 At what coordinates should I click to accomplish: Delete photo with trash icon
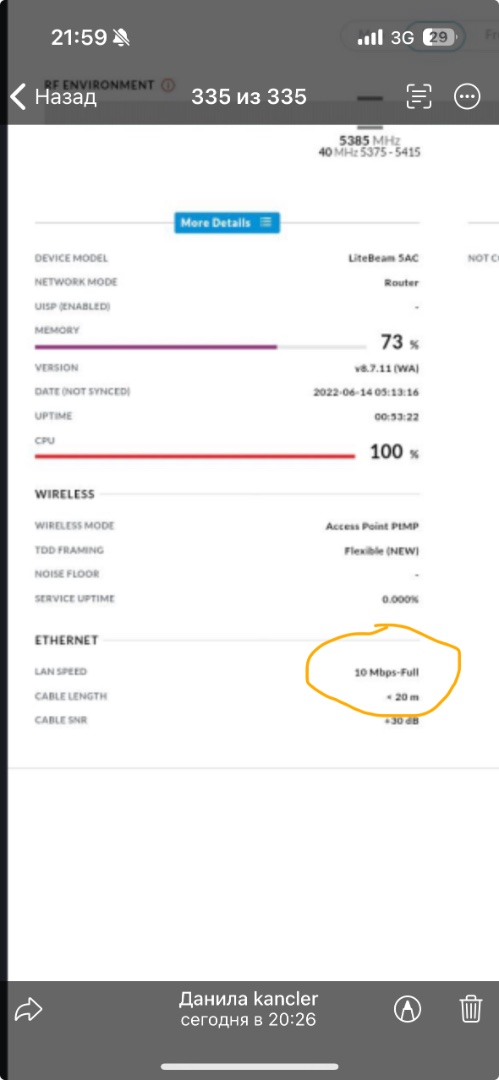[470, 1009]
